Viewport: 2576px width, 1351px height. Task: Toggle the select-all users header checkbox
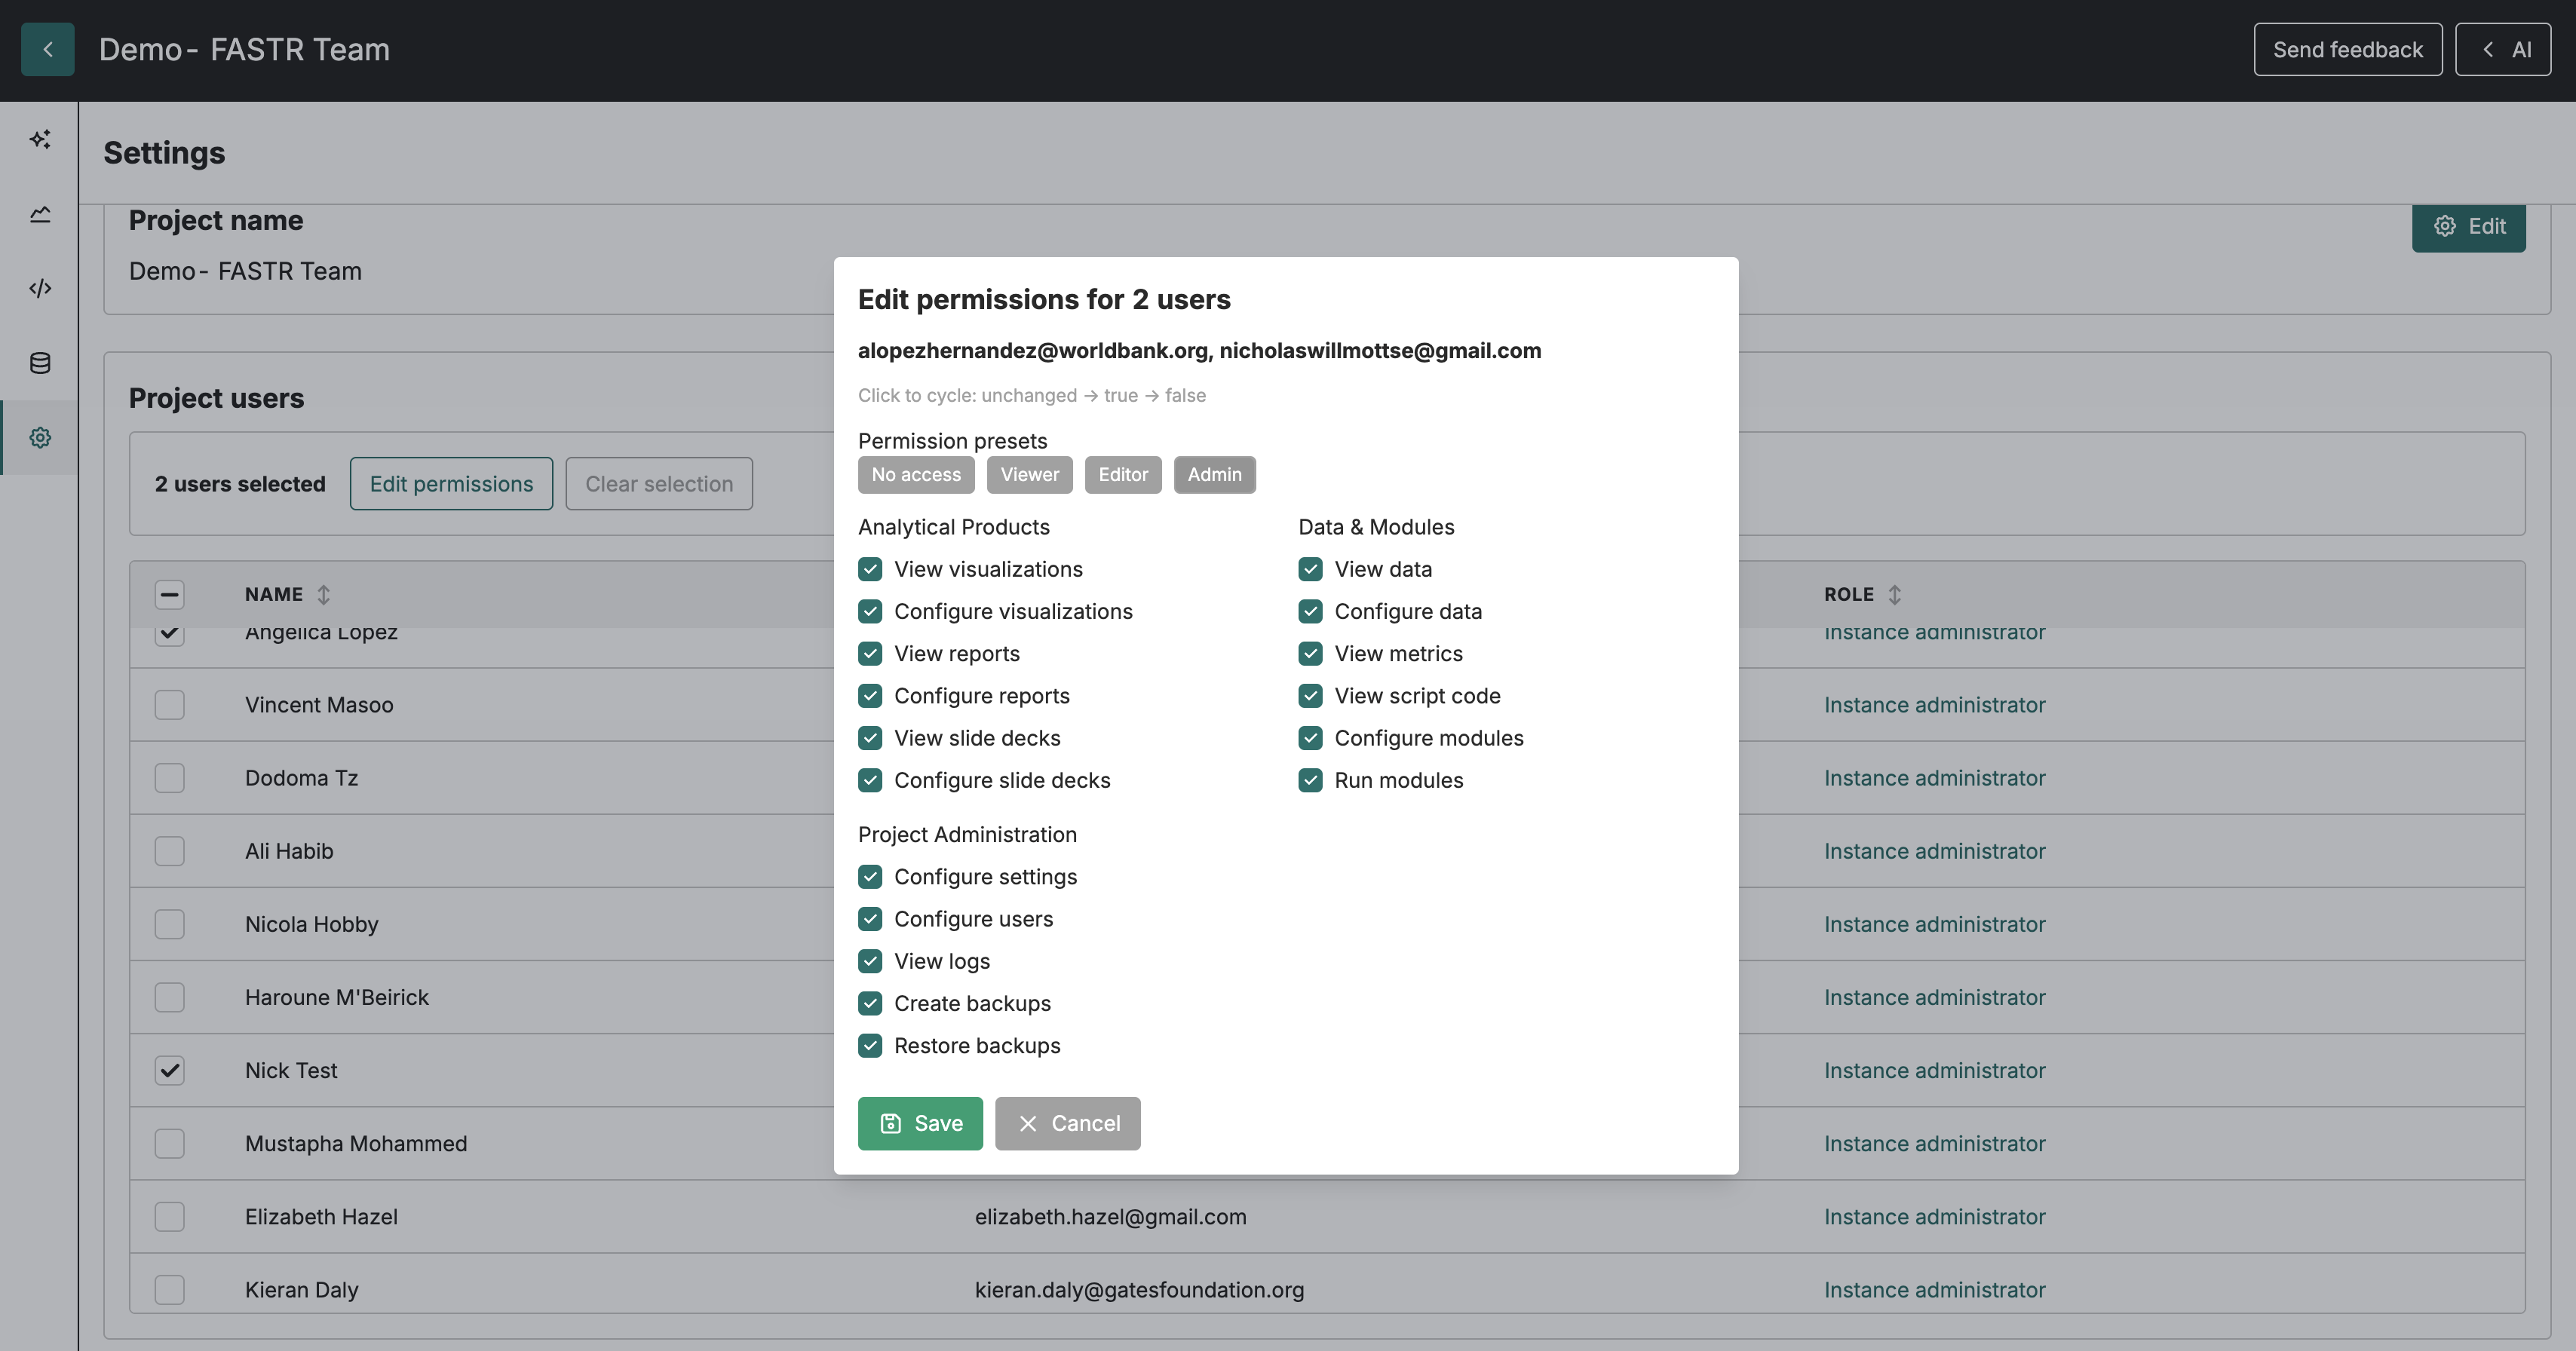[x=170, y=595]
